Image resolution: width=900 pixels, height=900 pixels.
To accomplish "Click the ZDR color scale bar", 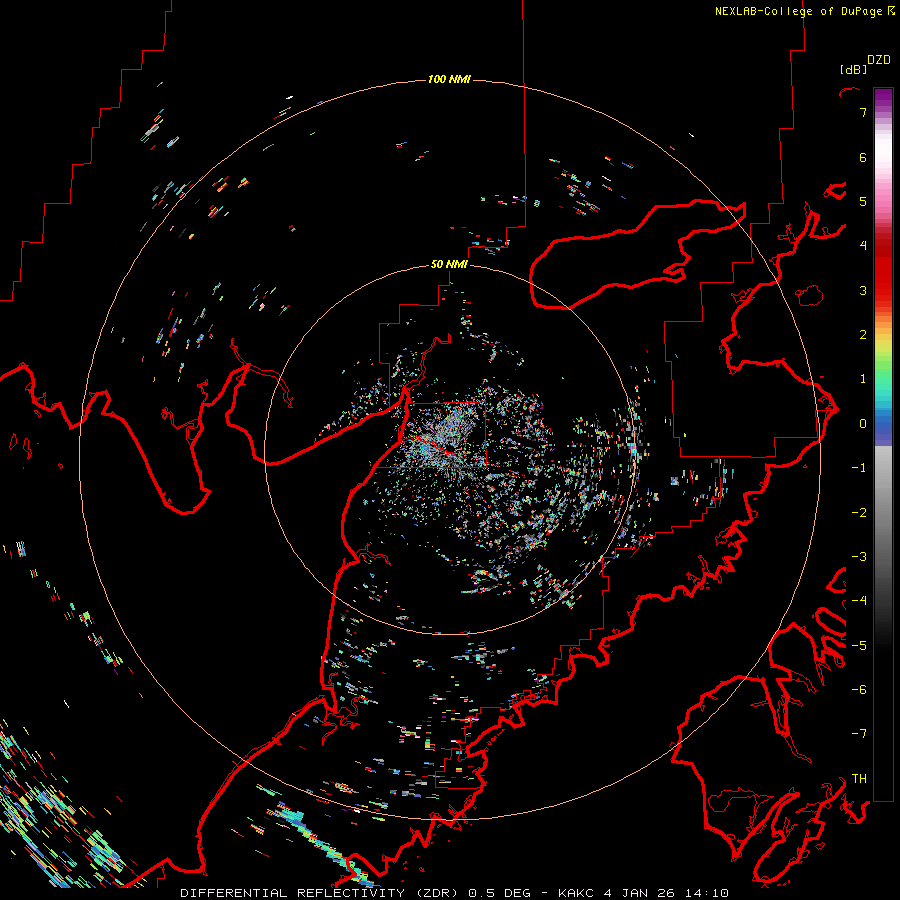I will pyautogui.click(x=883, y=444).
